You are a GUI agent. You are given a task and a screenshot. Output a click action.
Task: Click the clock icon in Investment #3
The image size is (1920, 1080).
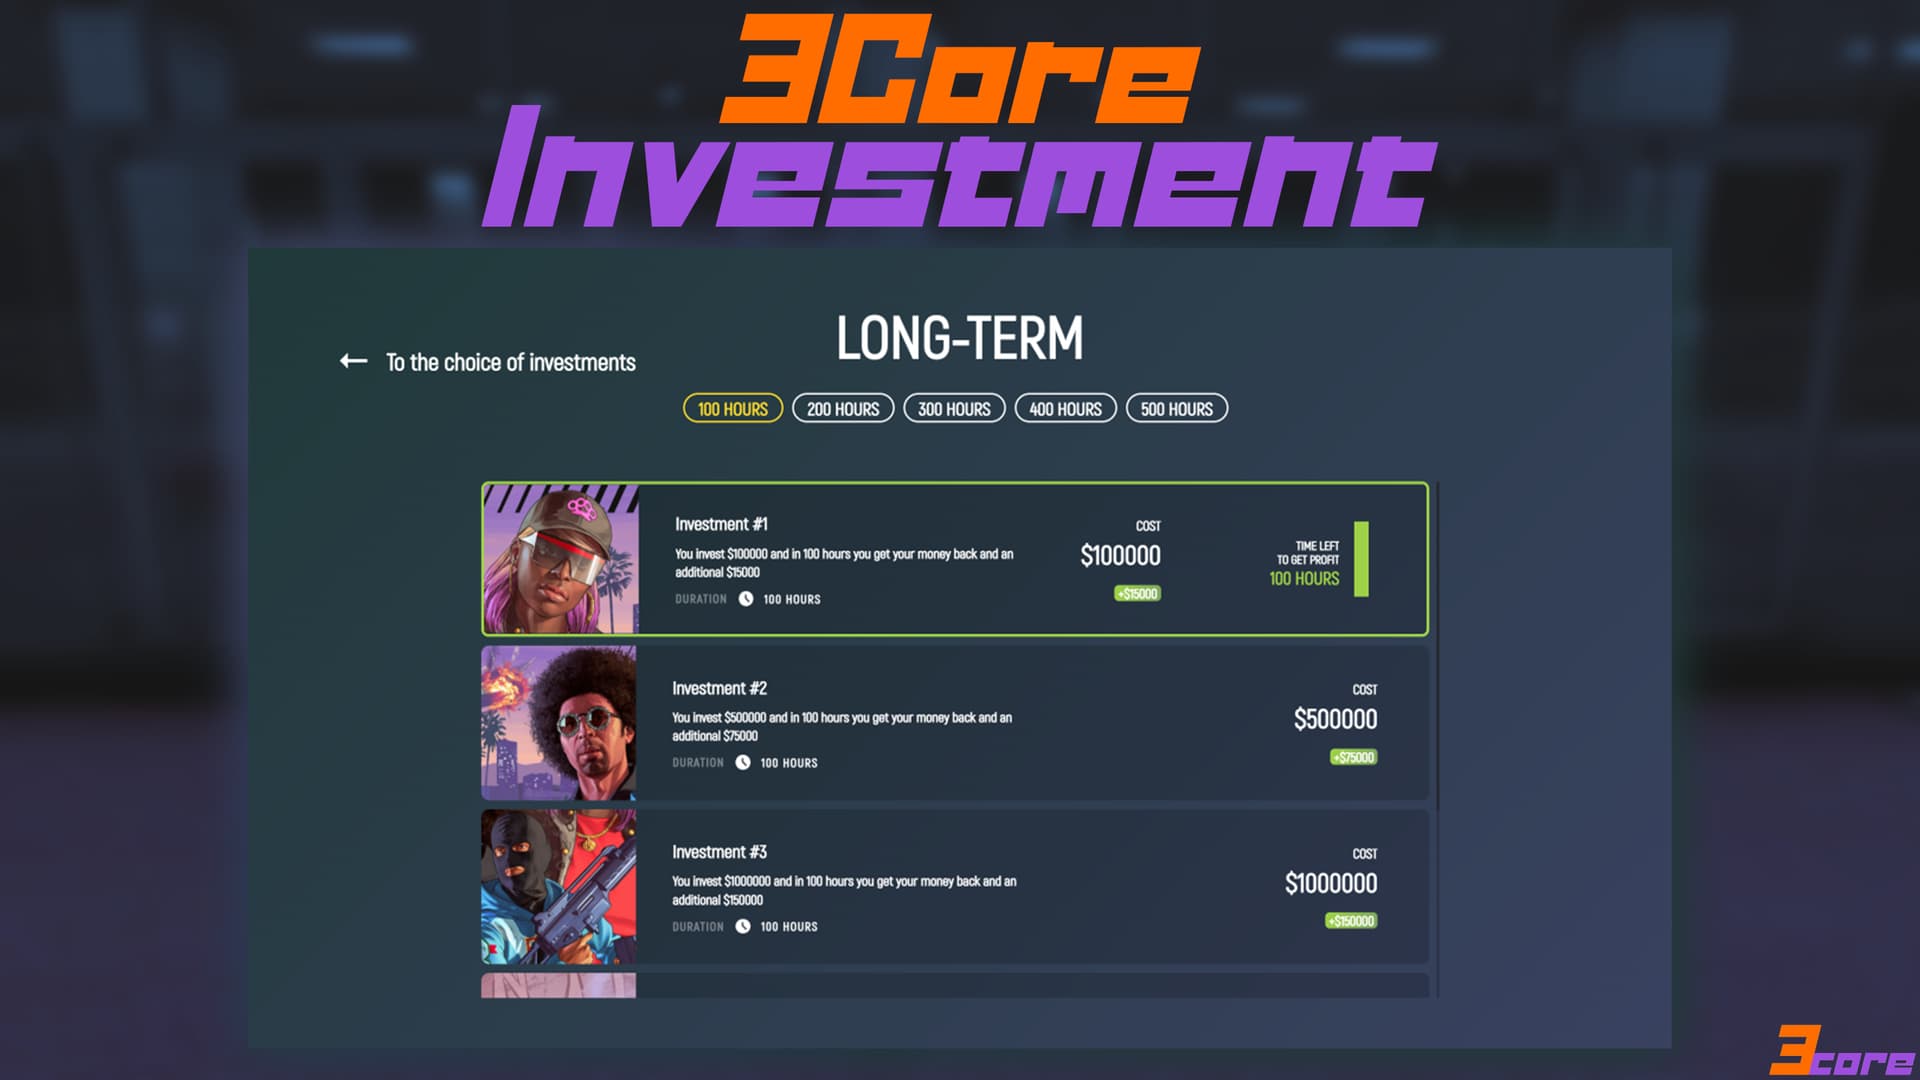(x=743, y=926)
